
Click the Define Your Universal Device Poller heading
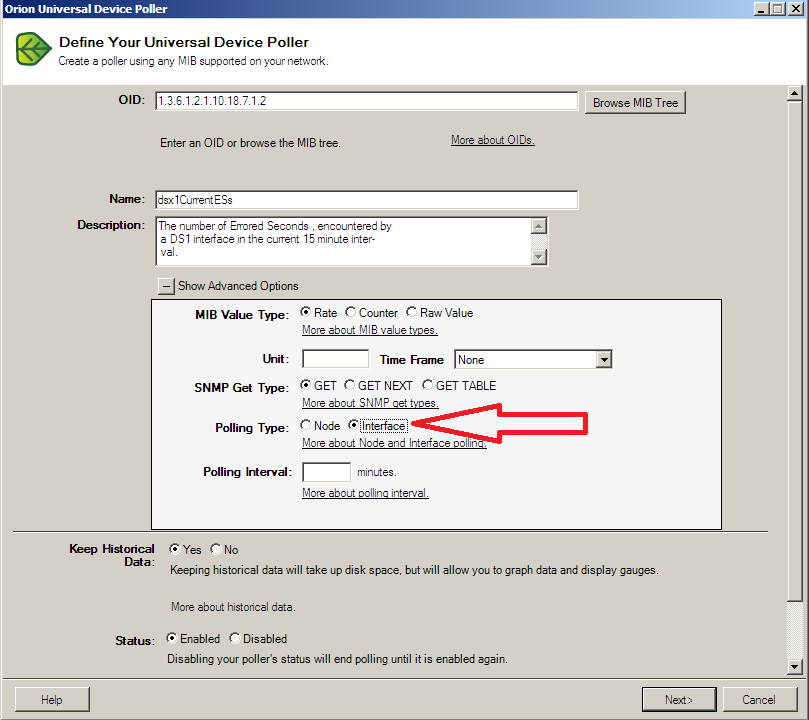(x=184, y=42)
